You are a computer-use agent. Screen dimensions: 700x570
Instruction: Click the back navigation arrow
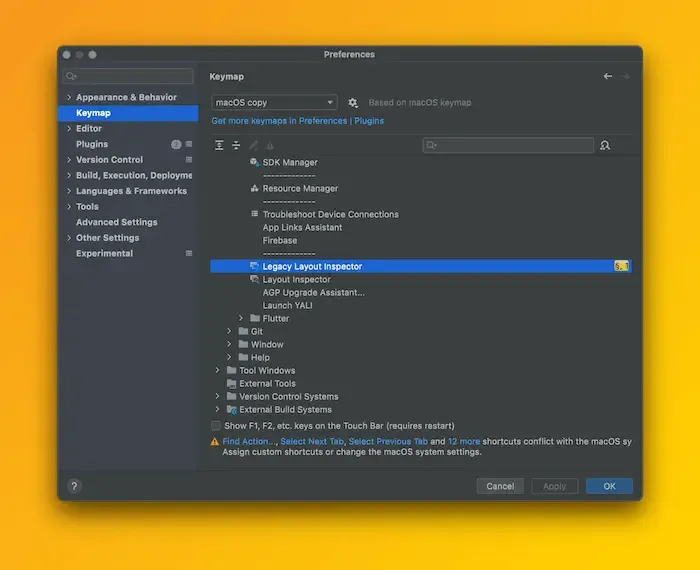608,77
